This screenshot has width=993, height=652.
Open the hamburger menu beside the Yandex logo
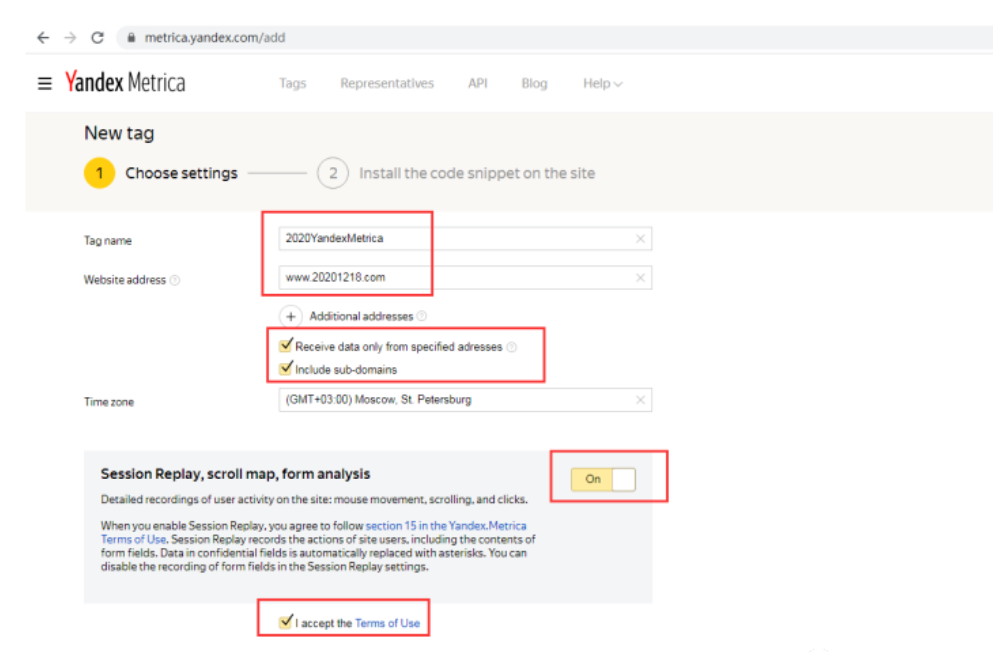pyautogui.click(x=44, y=84)
